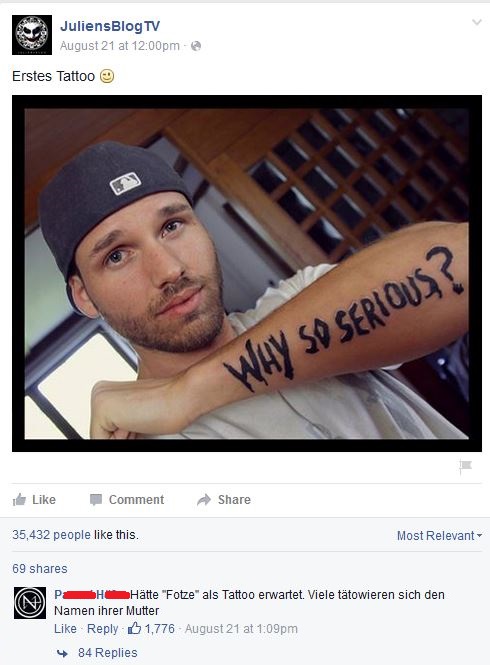Click the Share arrow icon
The height and width of the screenshot is (665, 490).
click(204, 500)
